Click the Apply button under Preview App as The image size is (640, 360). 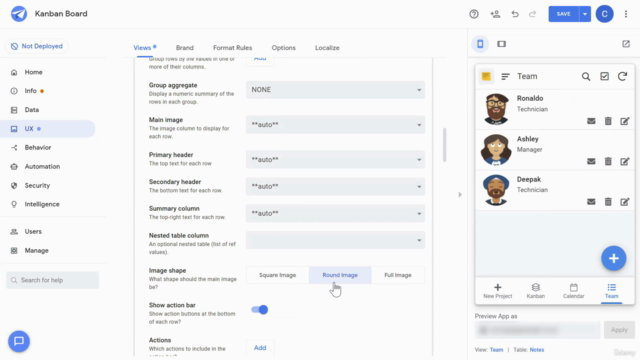tap(619, 330)
